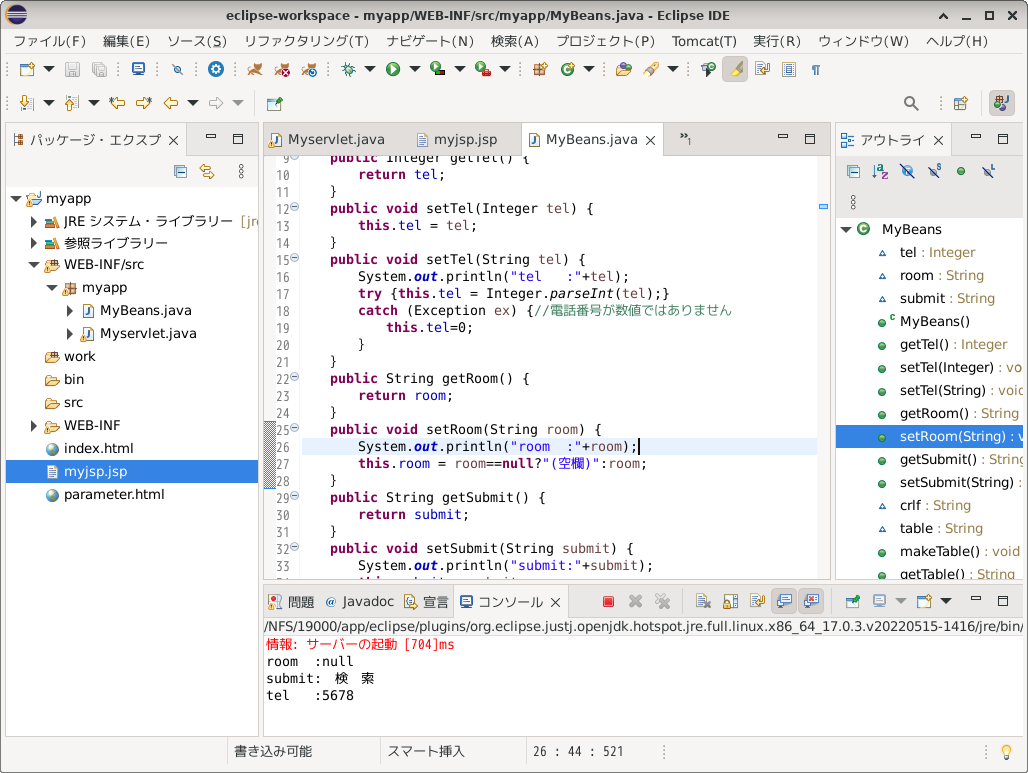1028x773 pixels.
Task: Expand the WEB-INF folder node
Action: pos(34,426)
